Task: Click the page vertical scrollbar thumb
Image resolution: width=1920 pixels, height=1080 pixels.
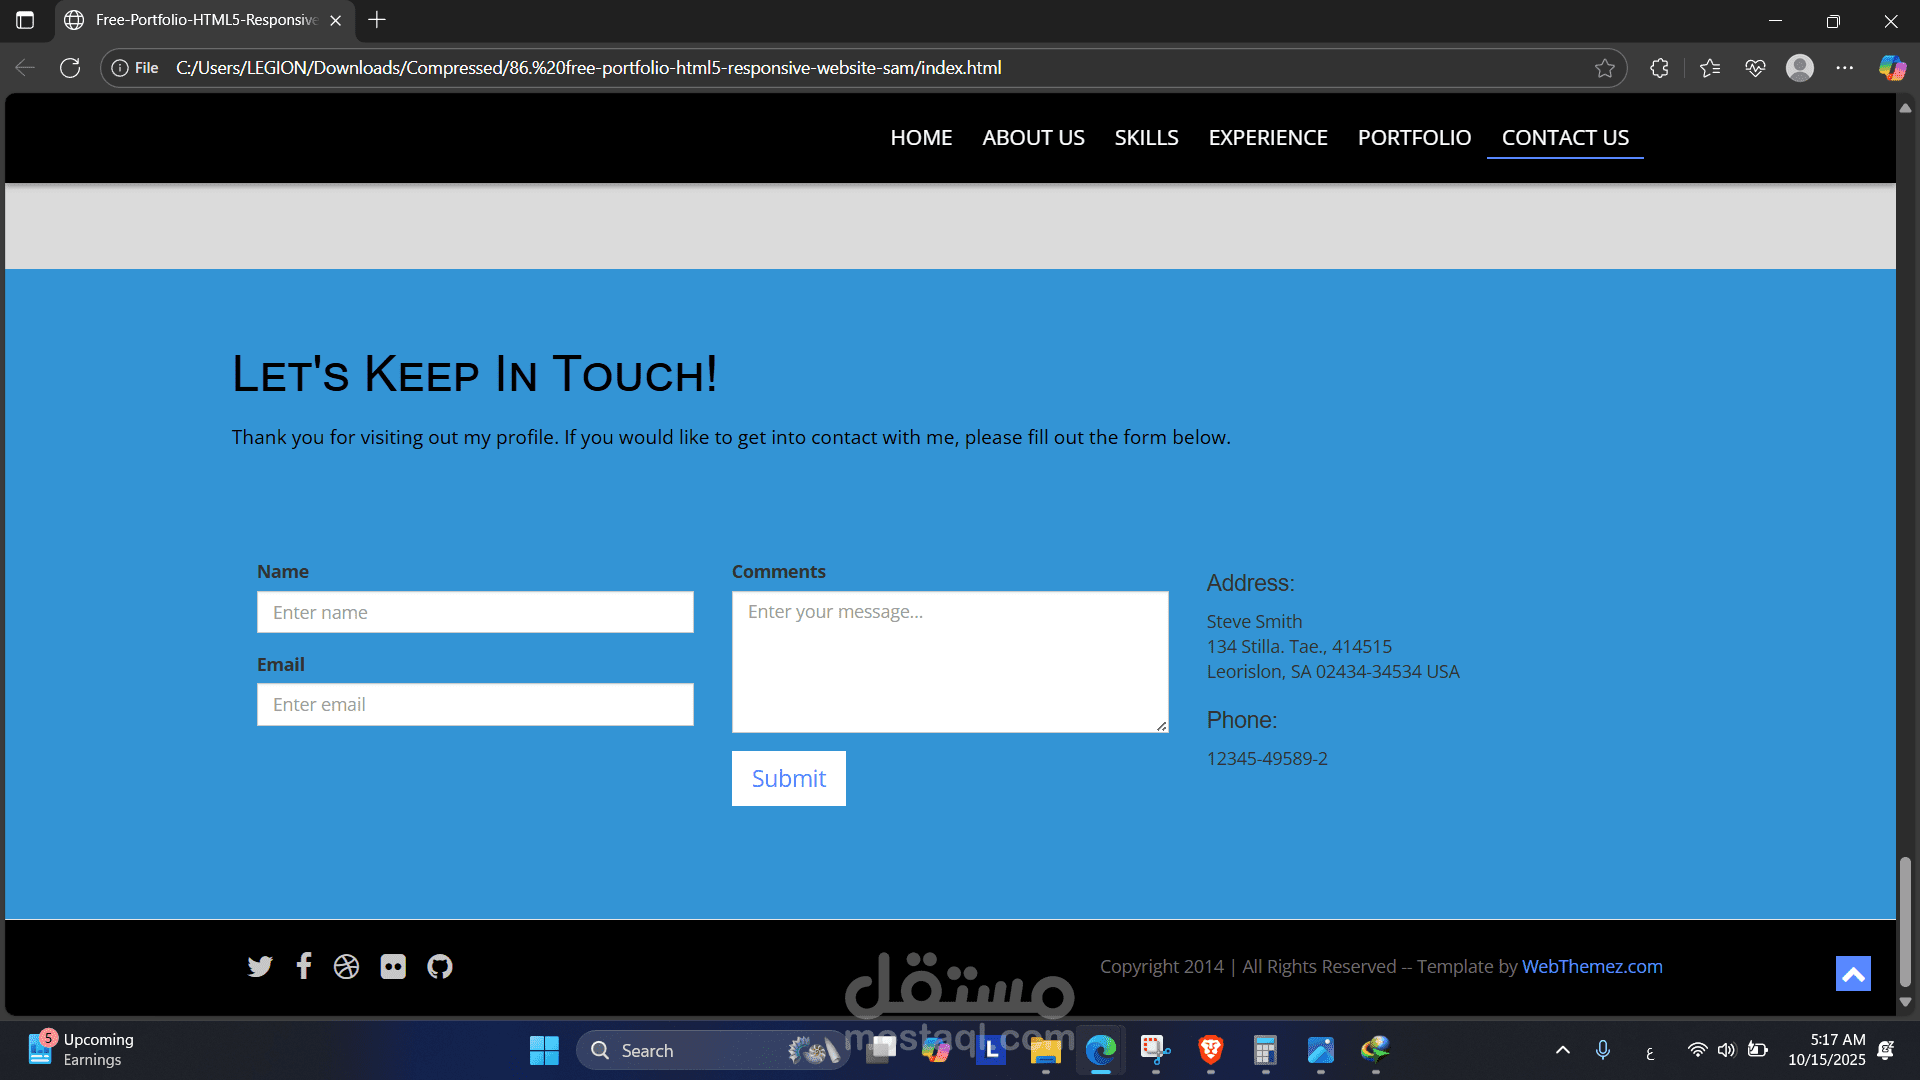Action: (1905, 920)
